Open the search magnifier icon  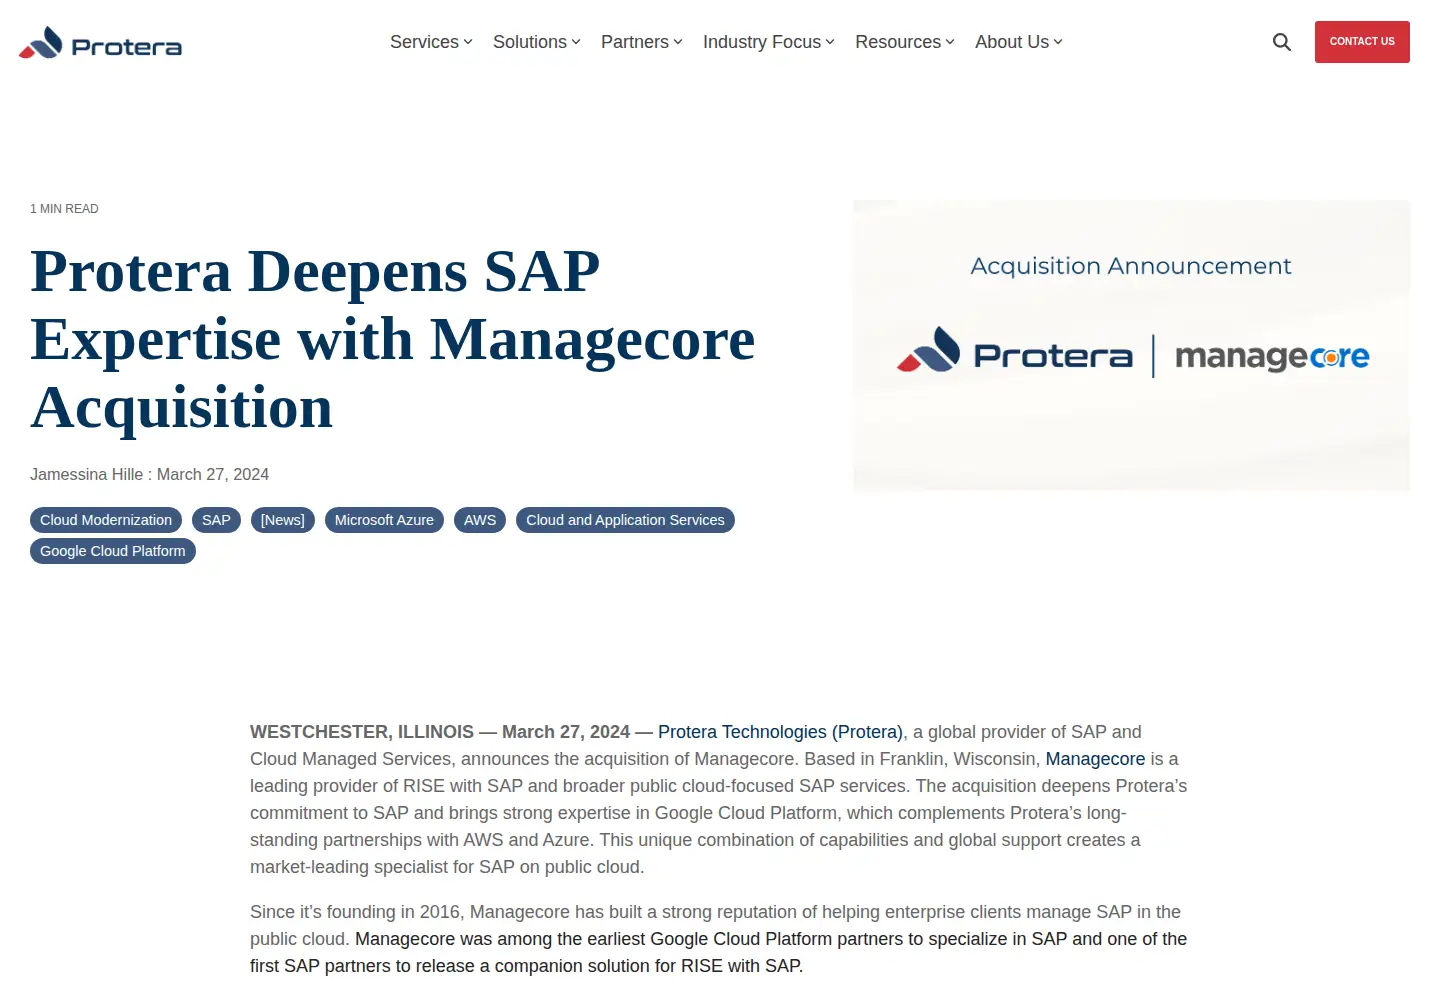click(x=1281, y=42)
